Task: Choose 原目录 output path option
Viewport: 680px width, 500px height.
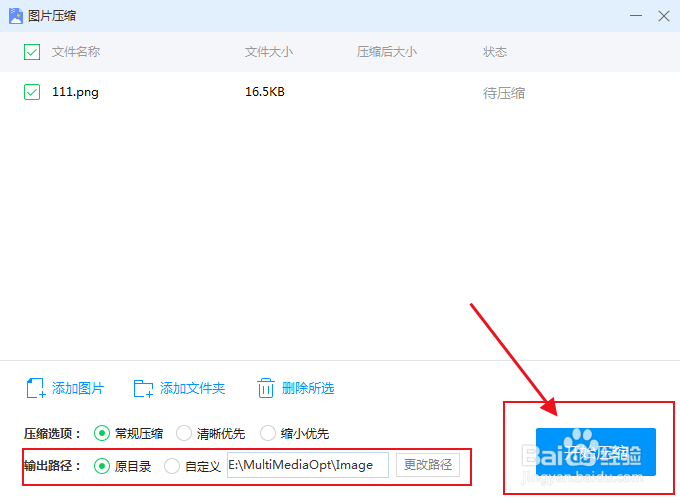Action: (x=102, y=466)
